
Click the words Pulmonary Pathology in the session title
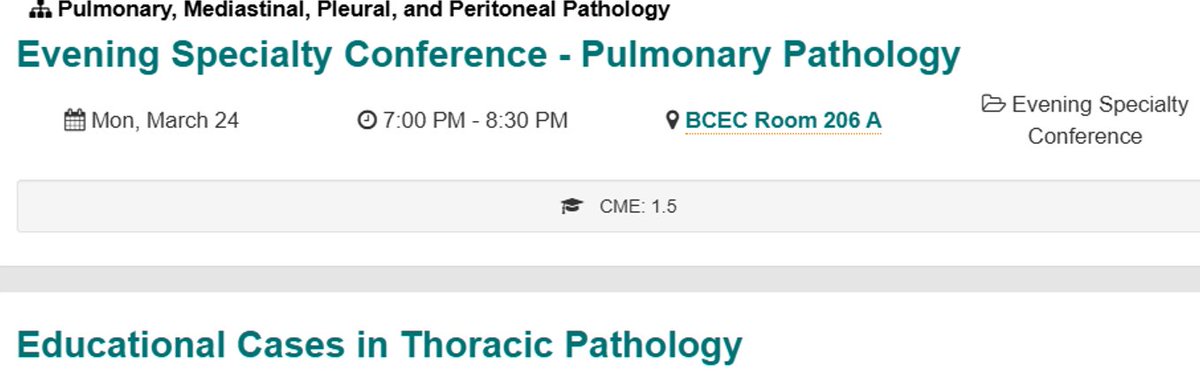[x=771, y=54]
